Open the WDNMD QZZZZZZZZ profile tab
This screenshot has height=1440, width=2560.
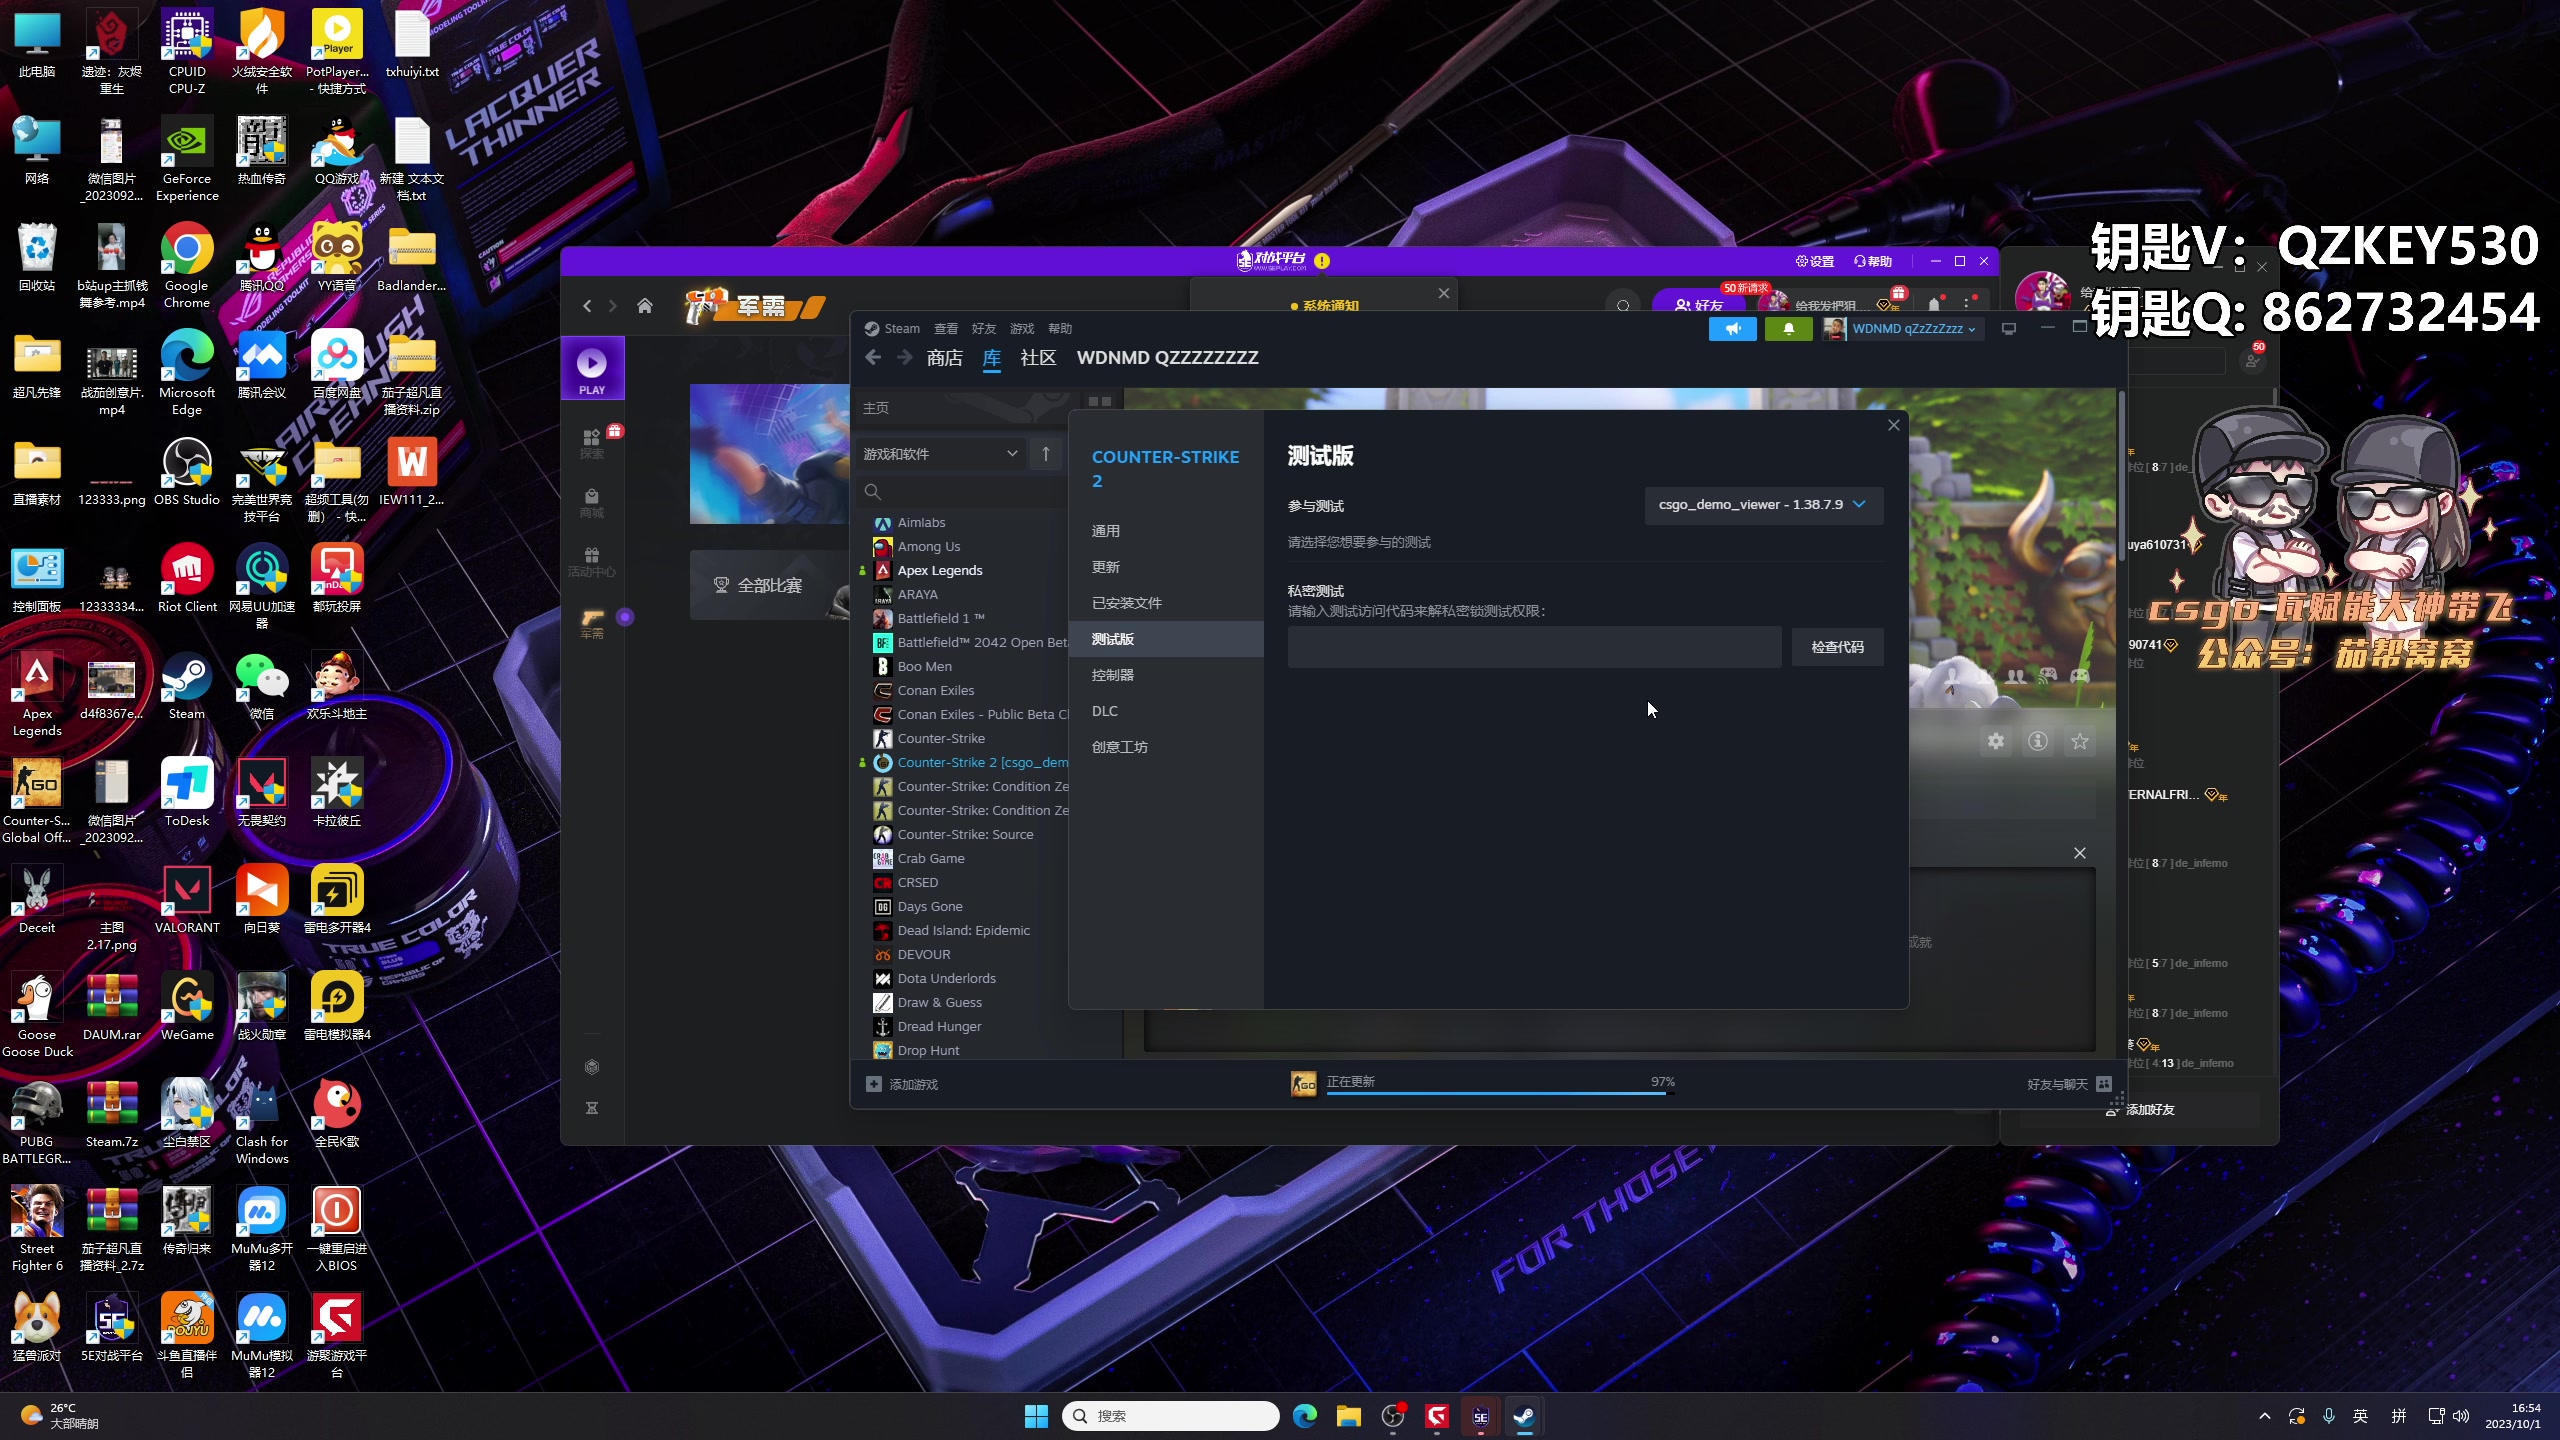pyautogui.click(x=1167, y=358)
